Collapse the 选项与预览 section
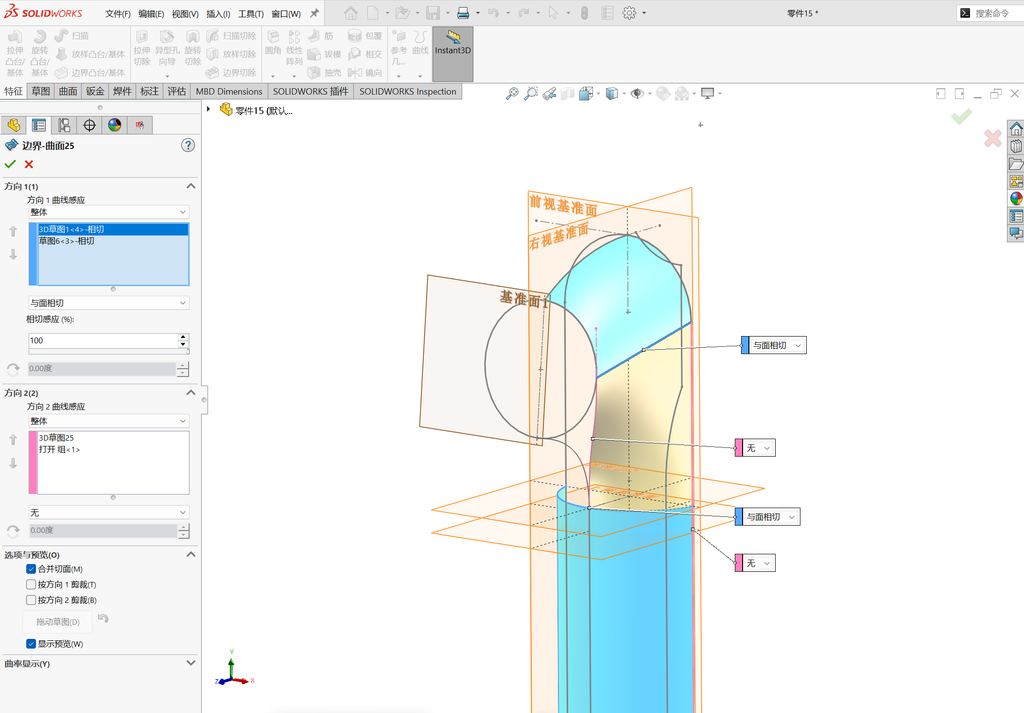1024x713 pixels. pos(191,554)
